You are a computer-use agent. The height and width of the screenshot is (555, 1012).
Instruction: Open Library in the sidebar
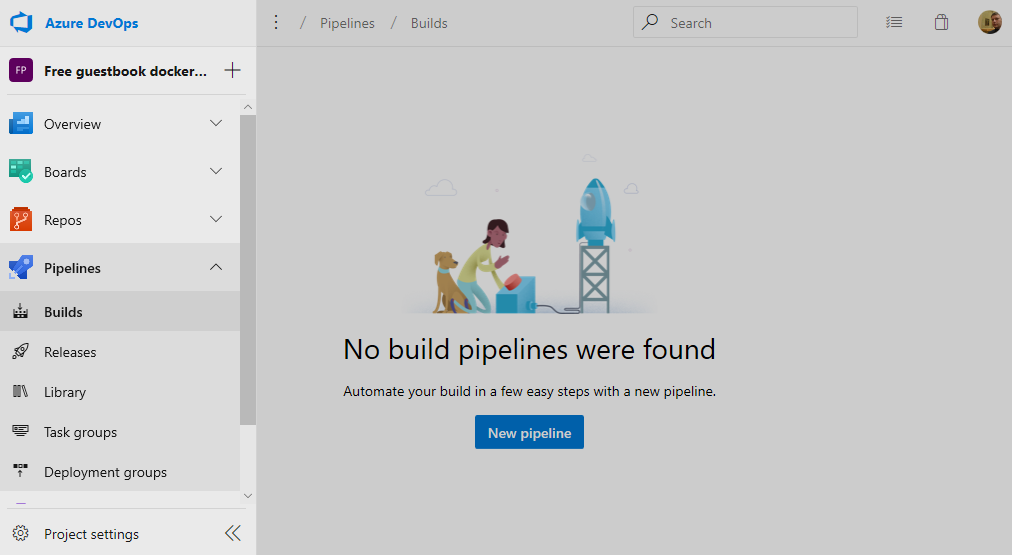[65, 392]
